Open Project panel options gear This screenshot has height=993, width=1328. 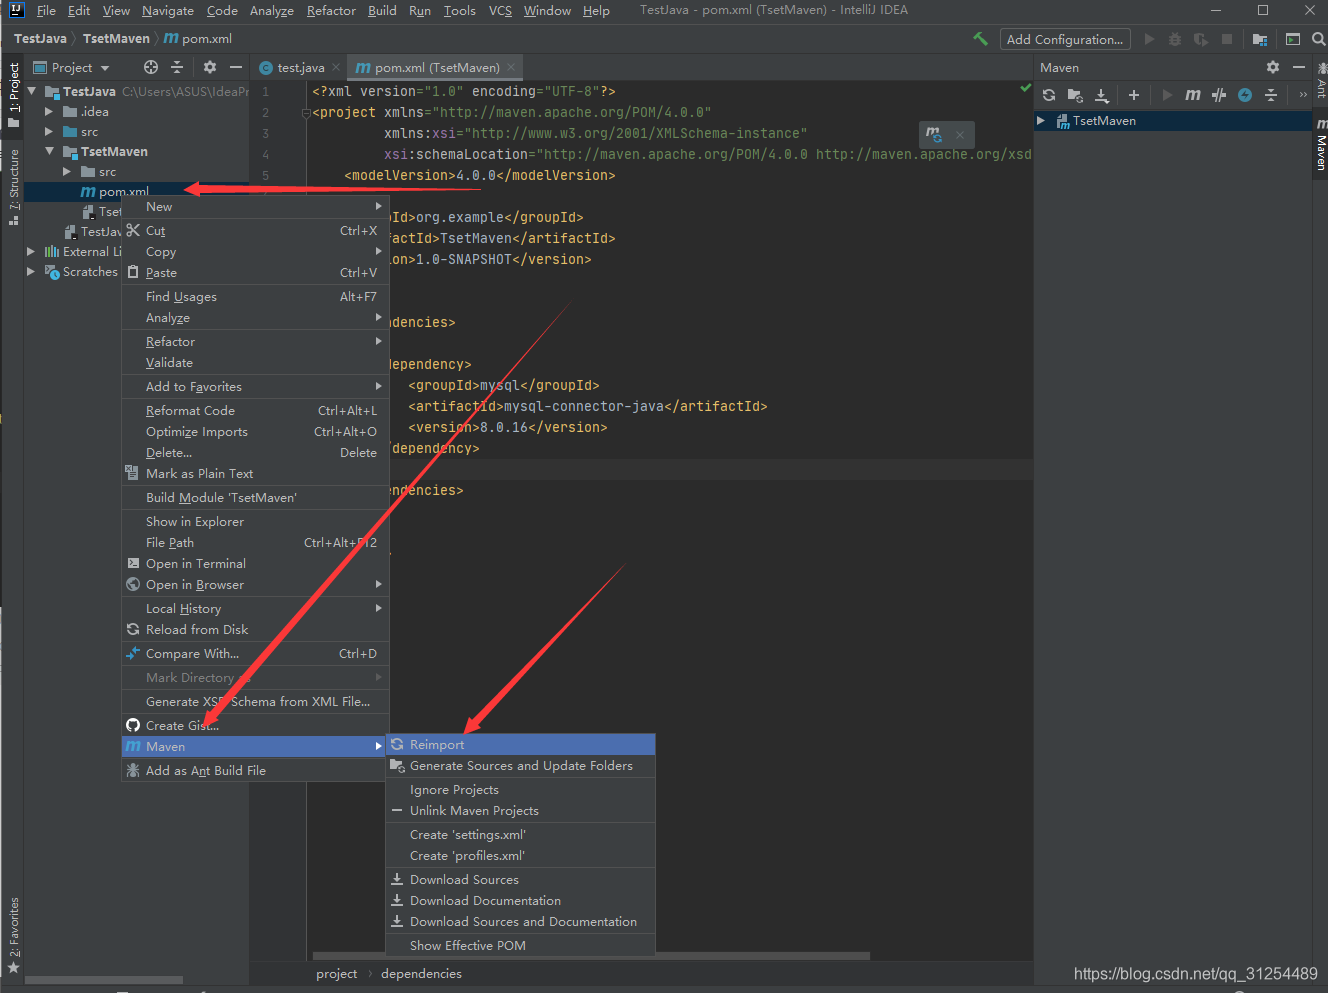click(x=209, y=67)
